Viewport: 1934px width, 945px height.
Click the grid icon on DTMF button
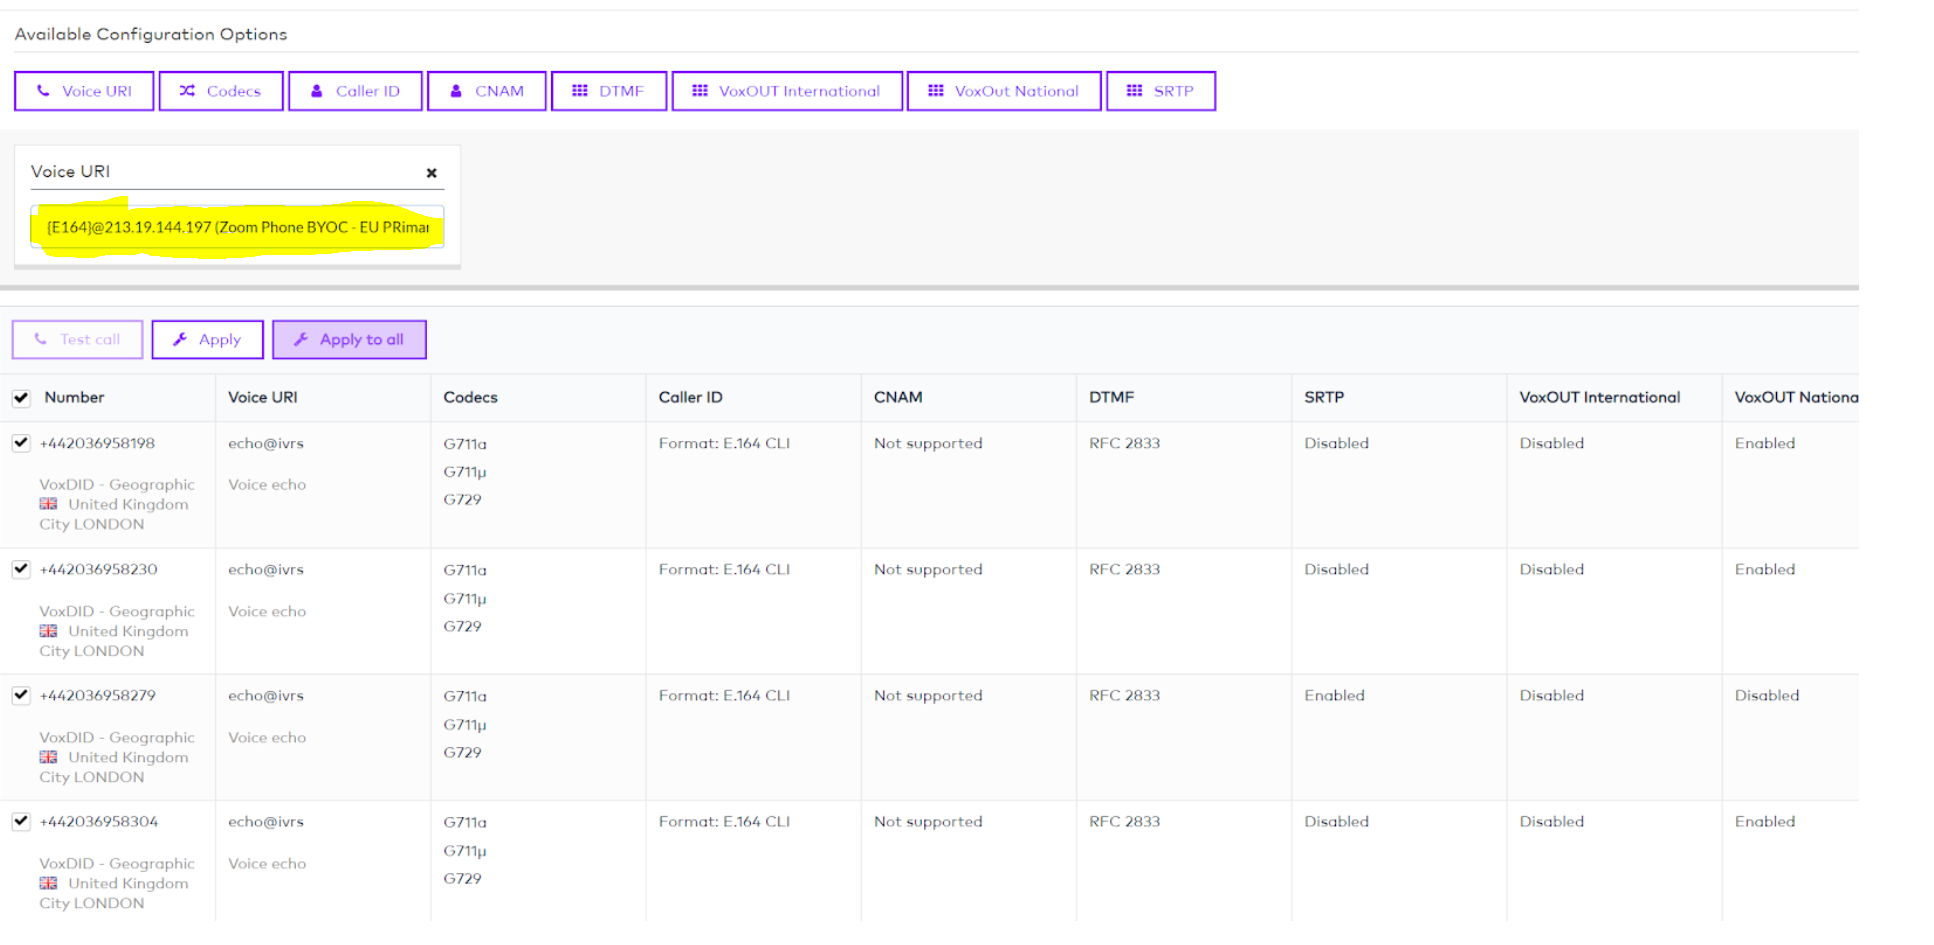click(x=579, y=91)
